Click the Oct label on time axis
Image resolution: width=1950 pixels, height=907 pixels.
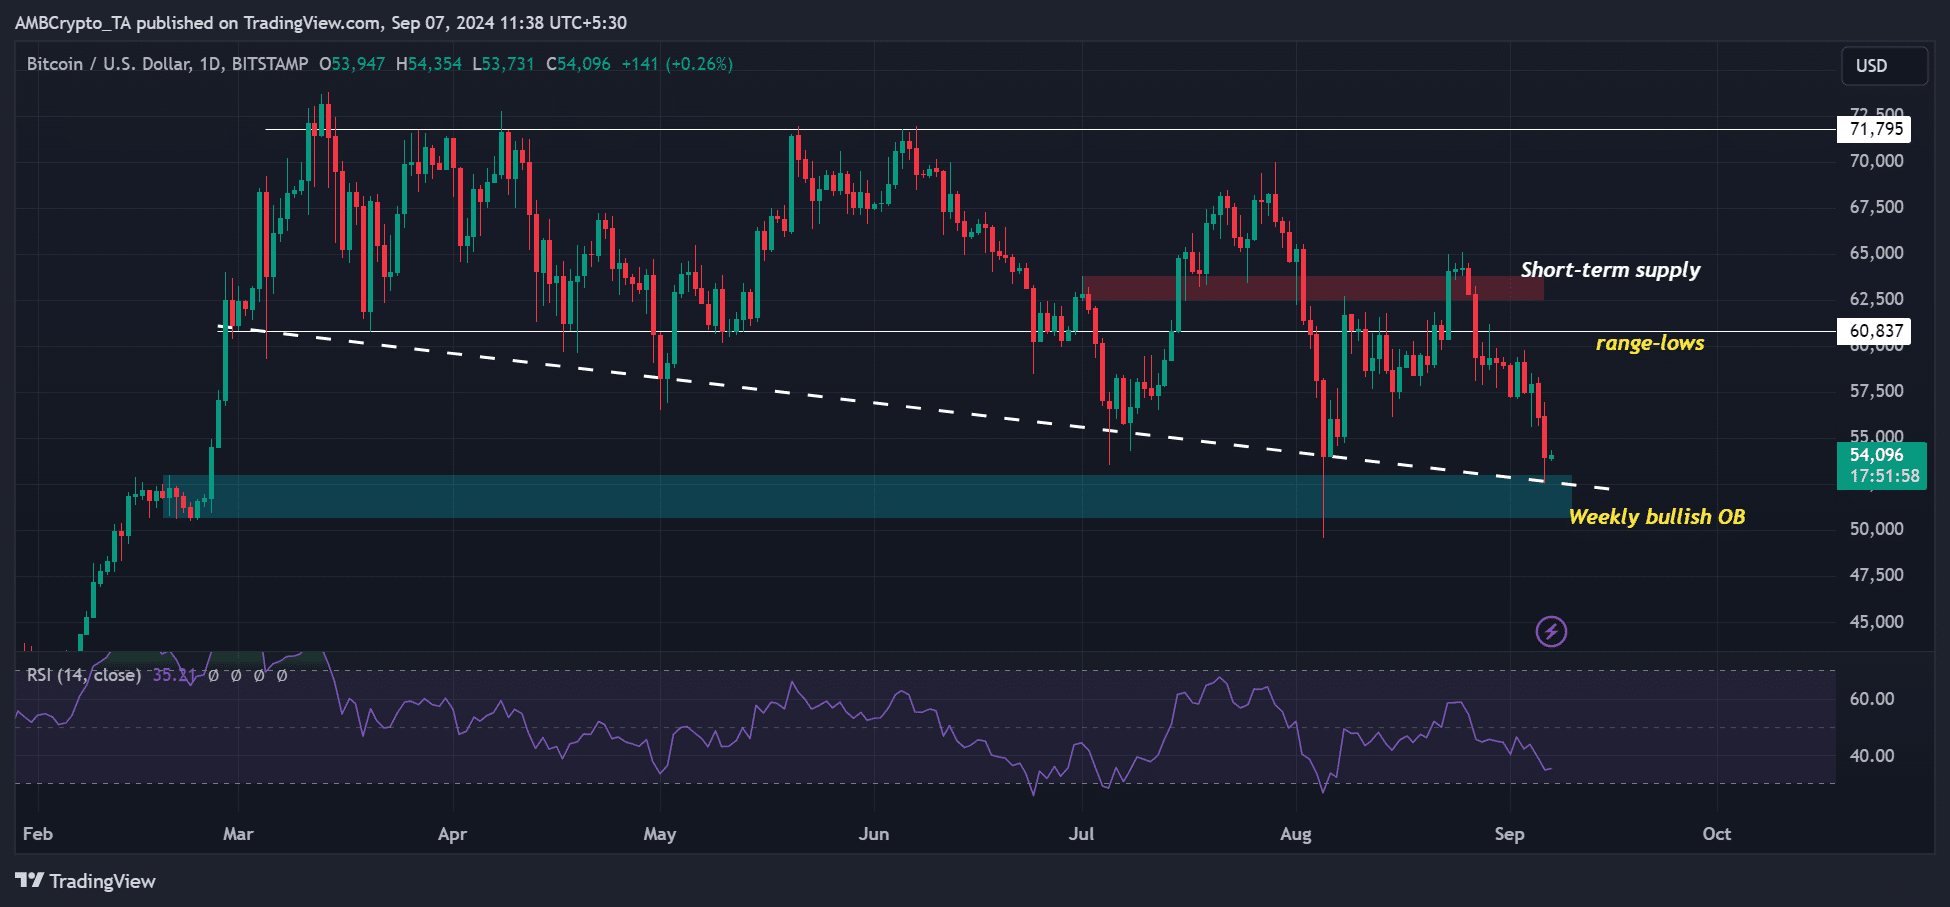pyautogui.click(x=1717, y=834)
